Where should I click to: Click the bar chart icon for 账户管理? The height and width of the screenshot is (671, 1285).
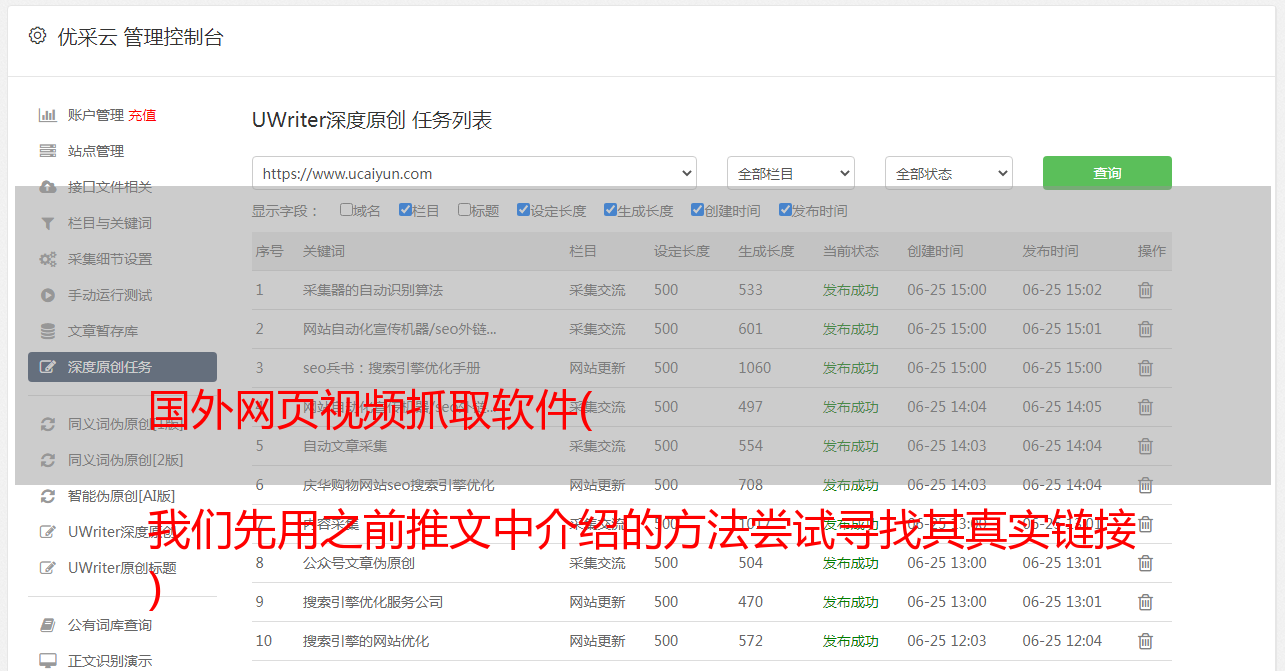pyautogui.click(x=47, y=115)
